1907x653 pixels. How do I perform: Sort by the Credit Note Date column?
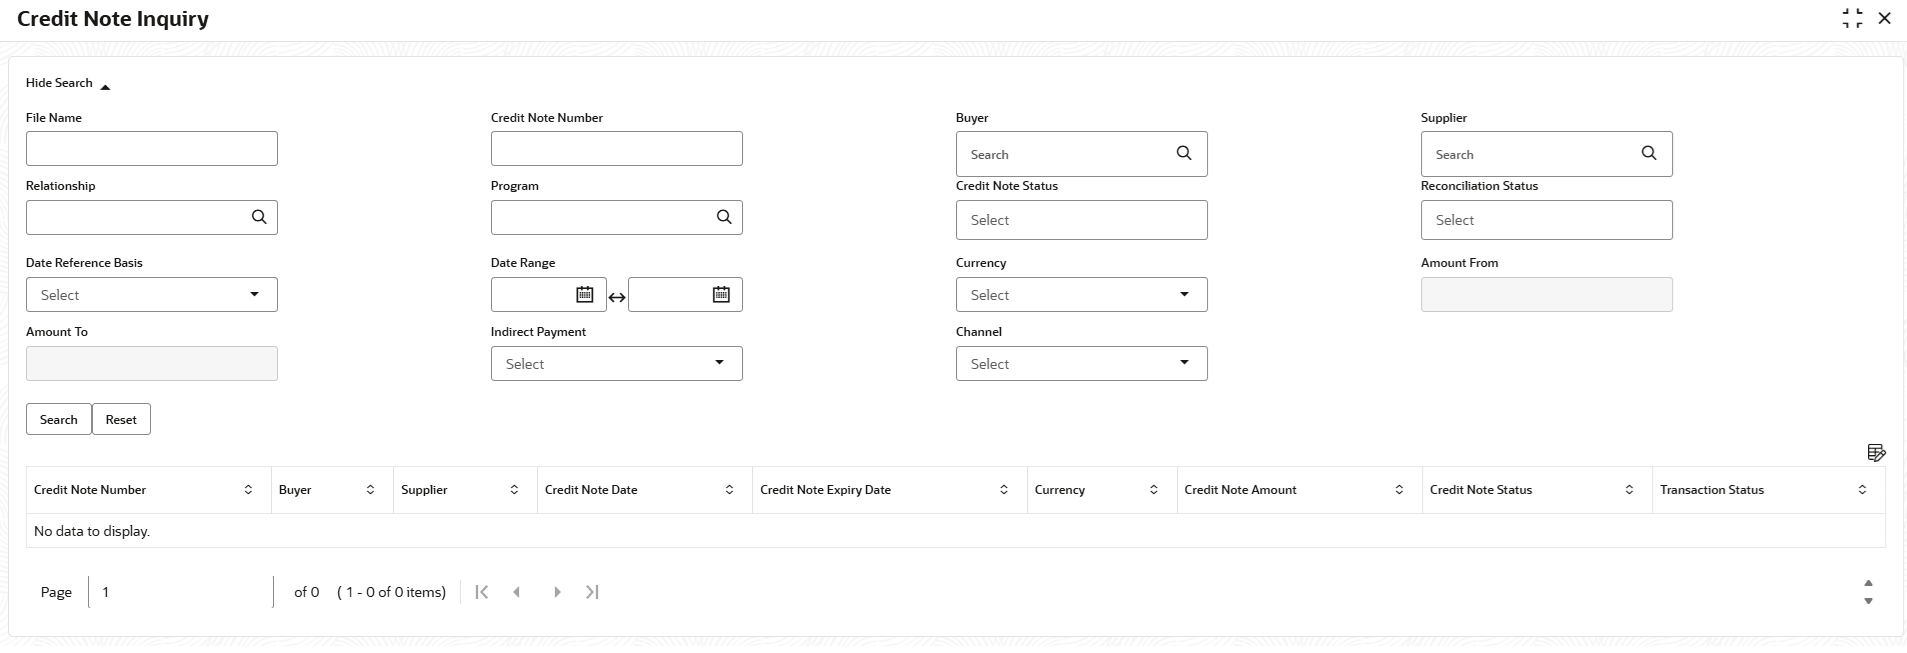coord(729,490)
